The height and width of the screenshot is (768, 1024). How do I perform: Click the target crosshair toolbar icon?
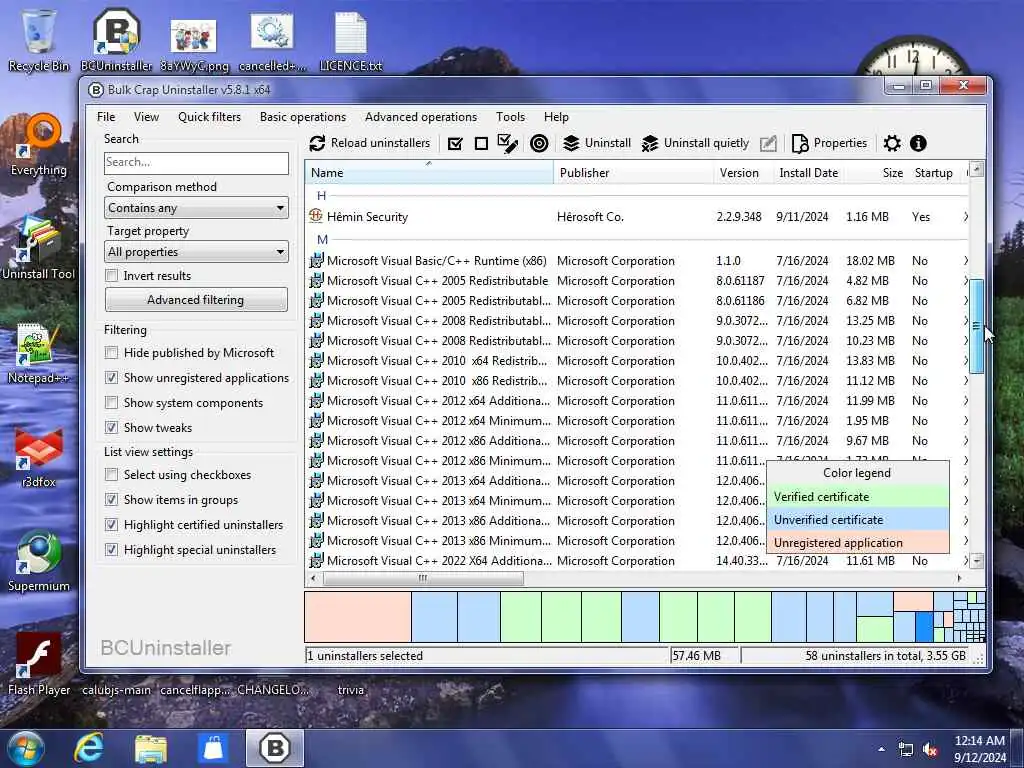[539, 143]
